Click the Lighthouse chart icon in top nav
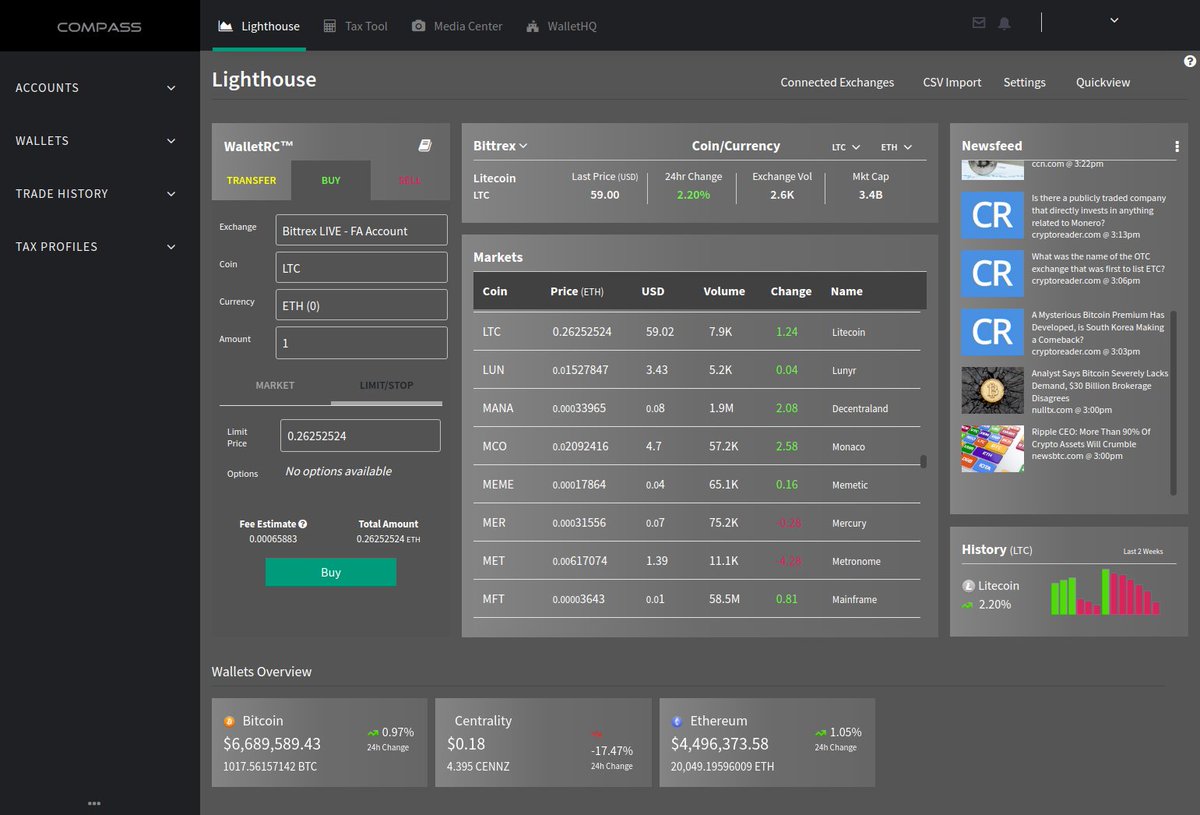The height and width of the screenshot is (815, 1200). [225, 26]
